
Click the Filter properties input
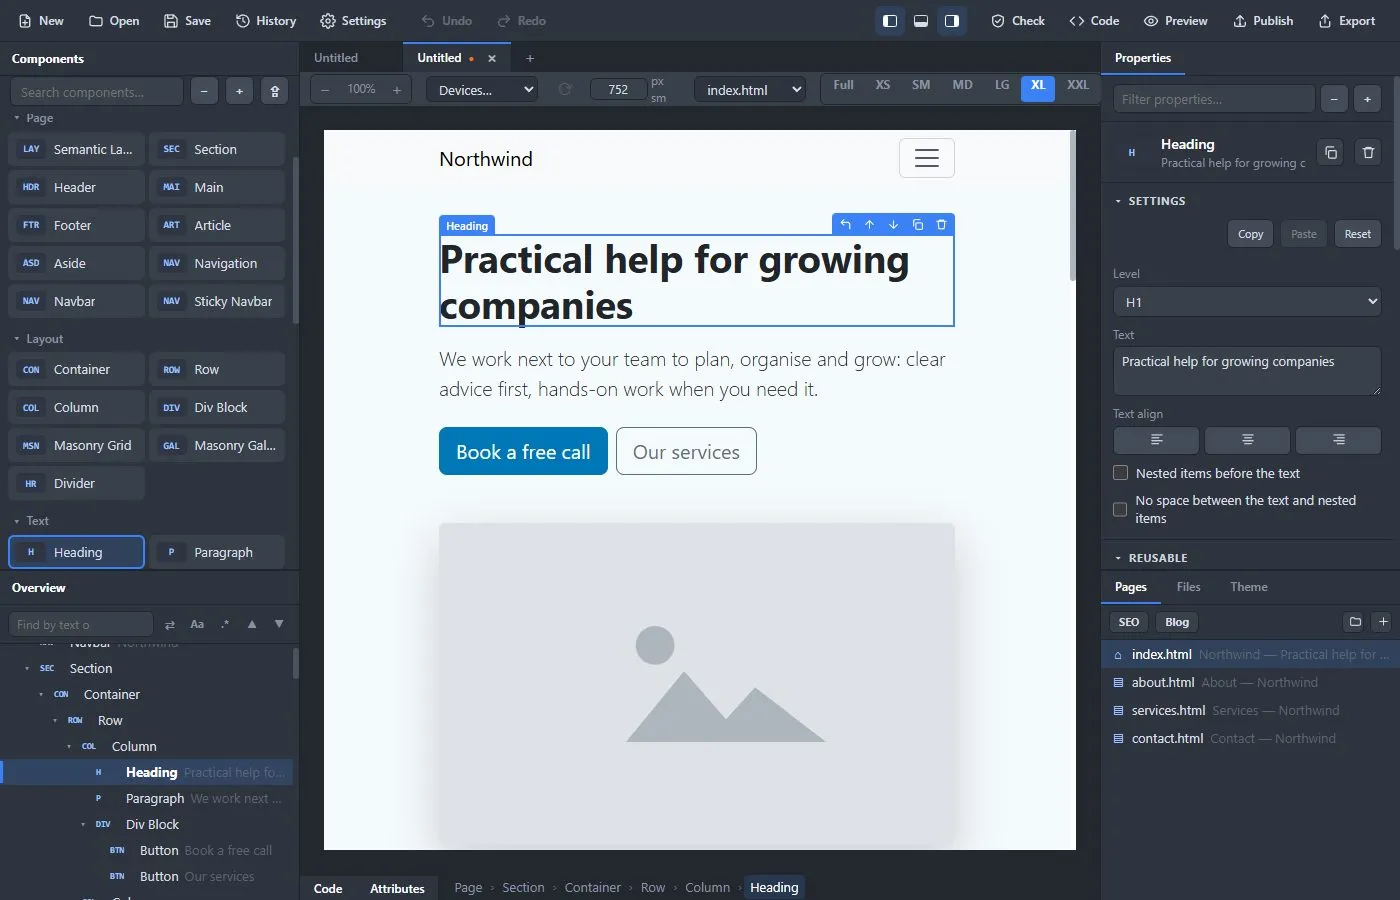click(1214, 99)
